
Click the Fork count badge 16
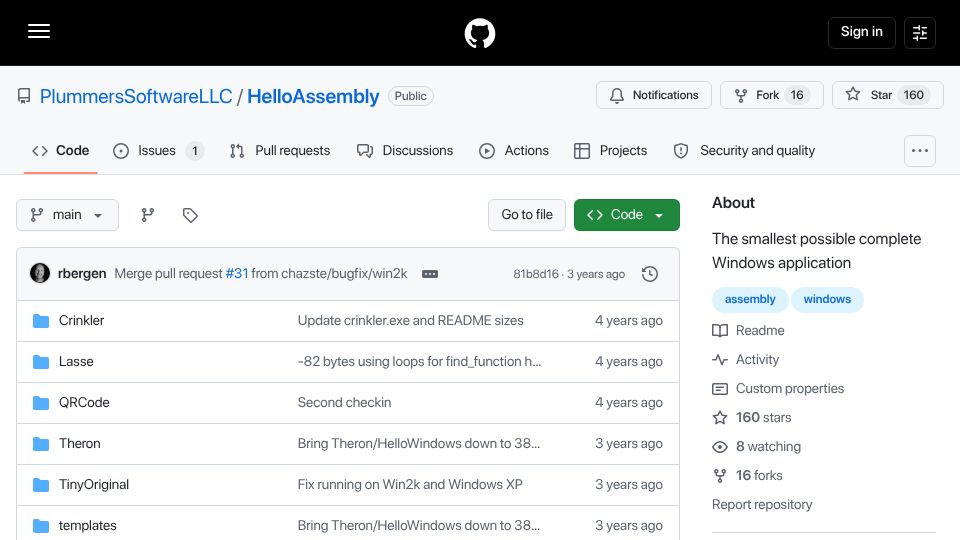(x=797, y=95)
